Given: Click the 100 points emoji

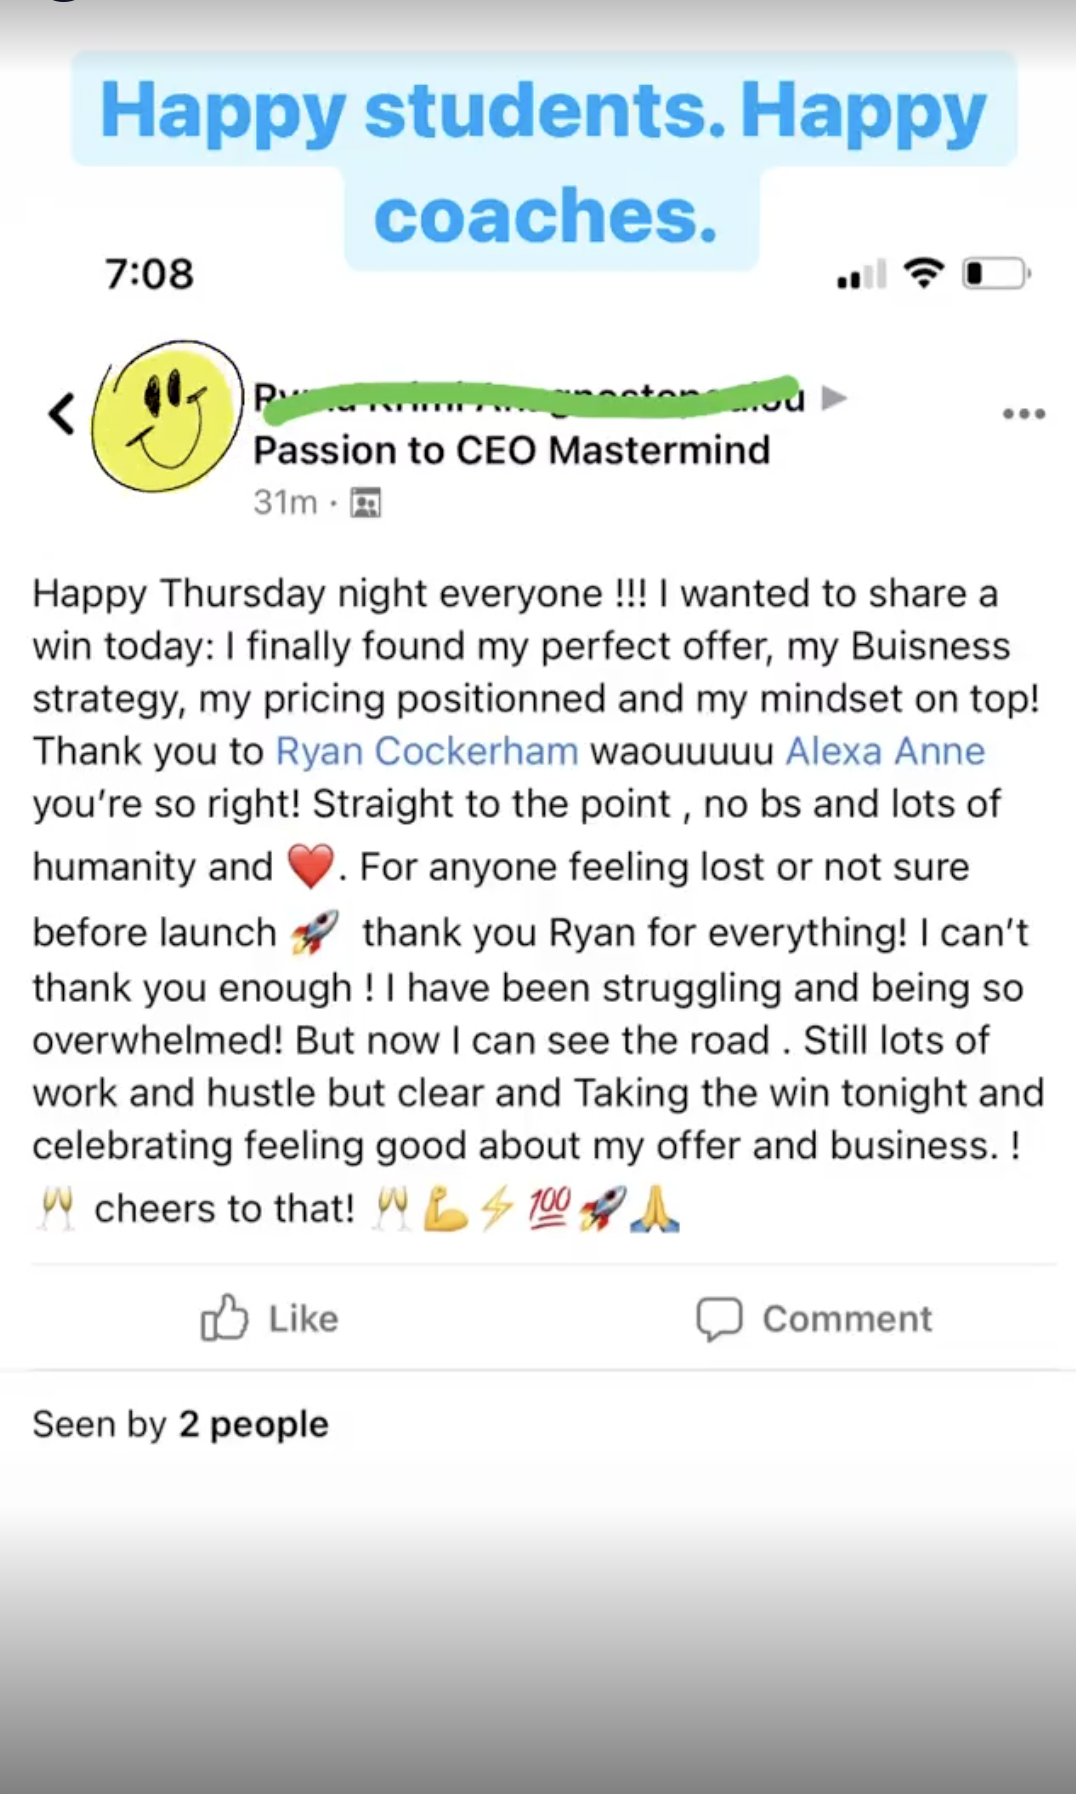Looking at the screenshot, I should [x=549, y=1208].
